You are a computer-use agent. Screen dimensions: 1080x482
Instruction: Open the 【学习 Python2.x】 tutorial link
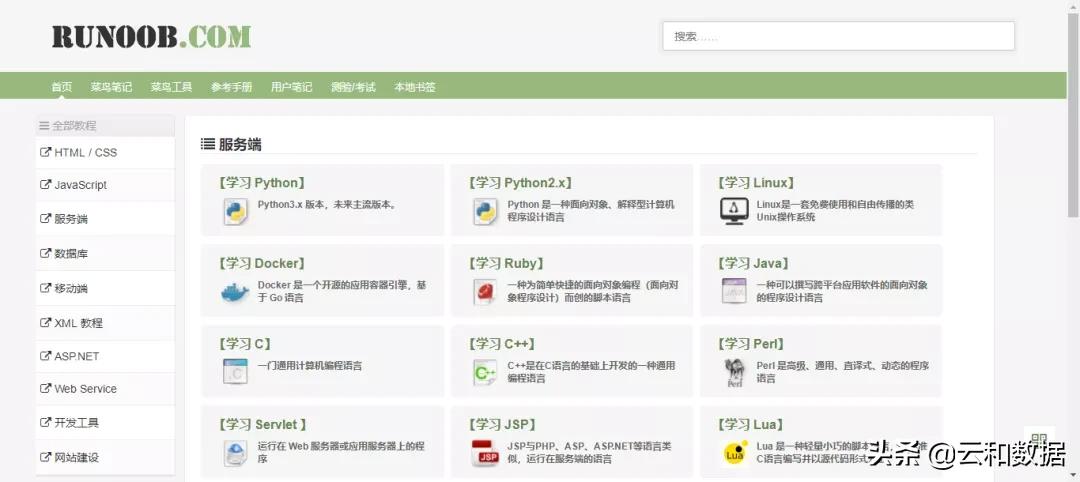click(x=520, y=183)
